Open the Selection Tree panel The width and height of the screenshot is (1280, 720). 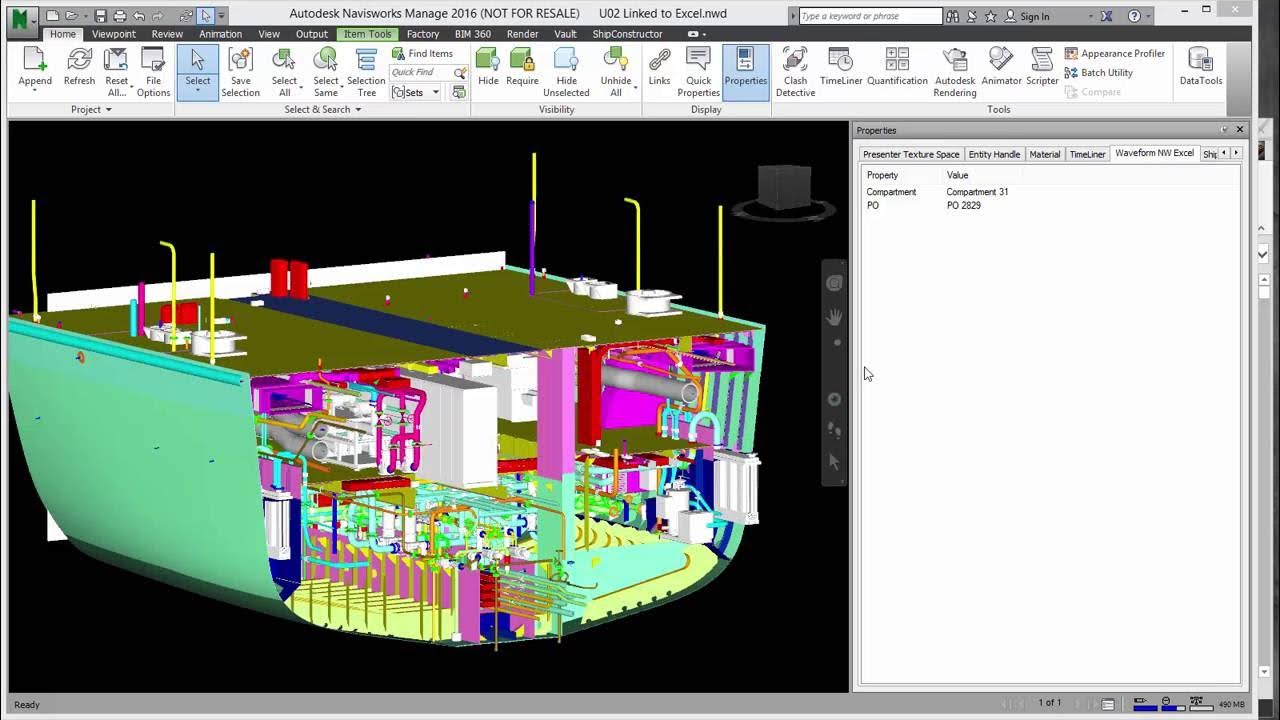(x=366, y=72)
